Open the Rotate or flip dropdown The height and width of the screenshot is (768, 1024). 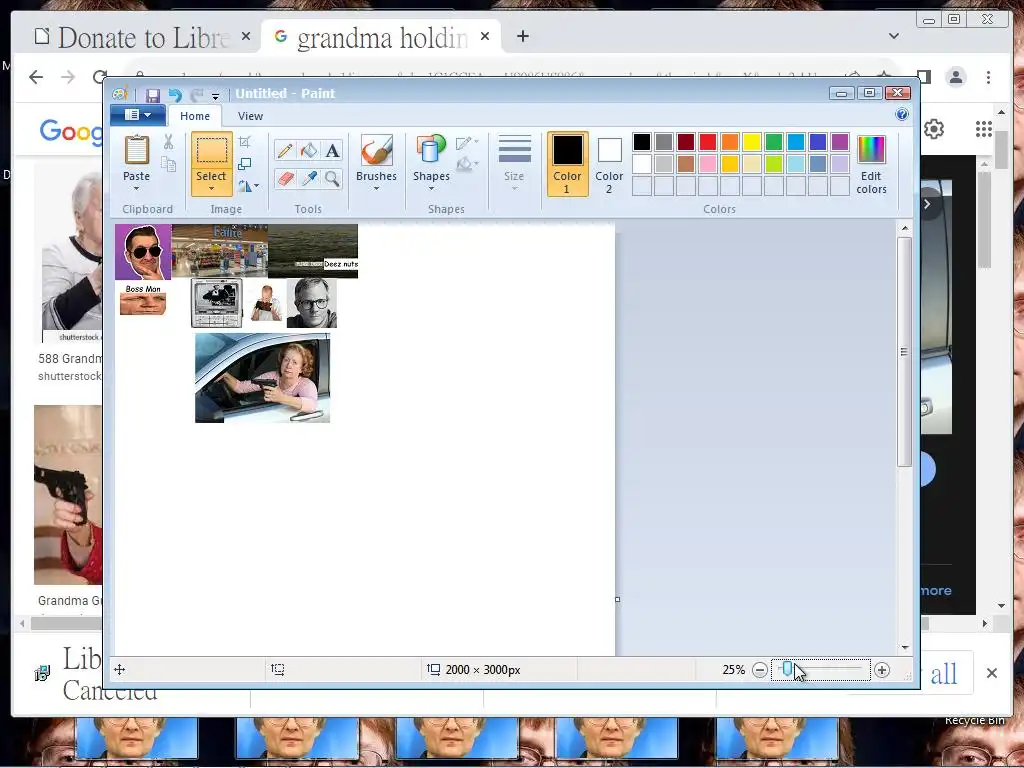pos(248,186)
